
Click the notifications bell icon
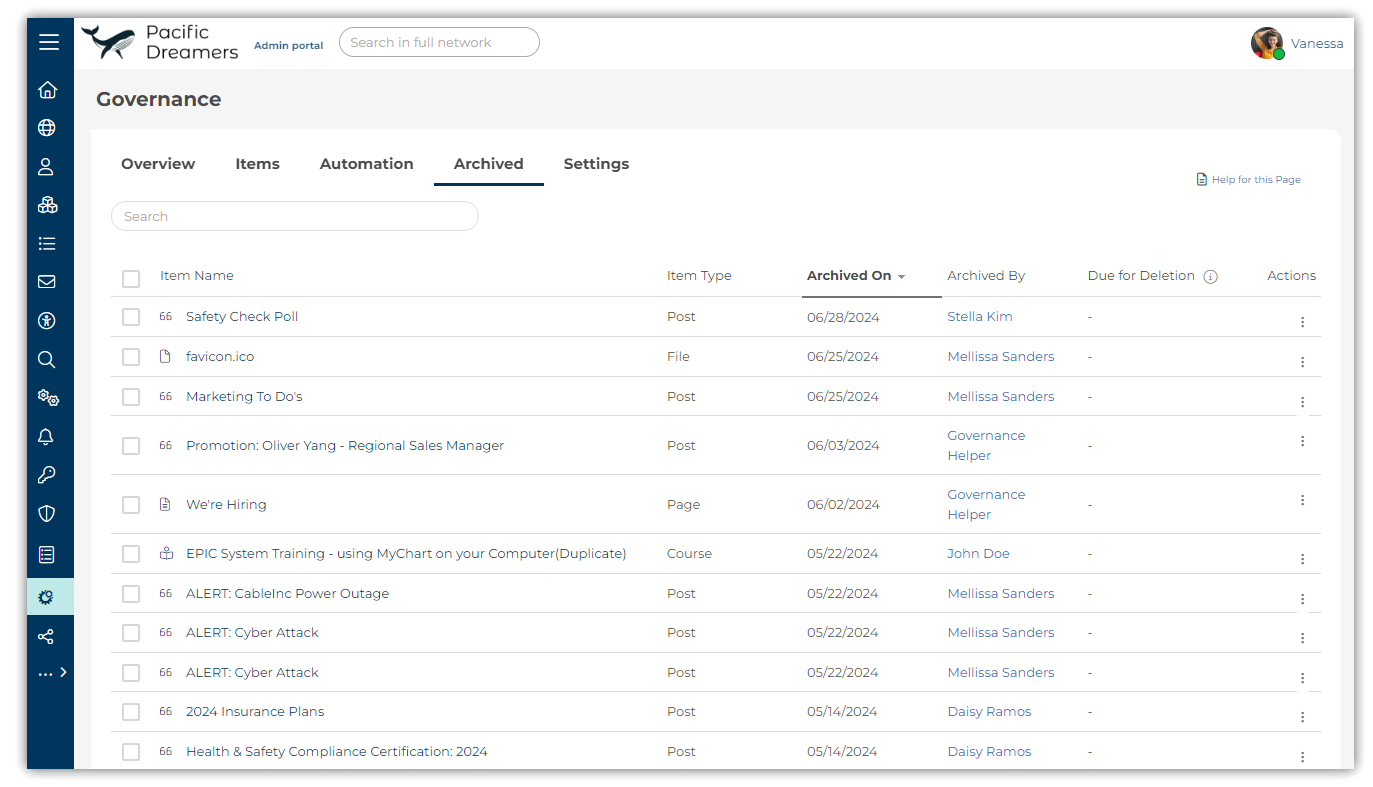point(47,437)
